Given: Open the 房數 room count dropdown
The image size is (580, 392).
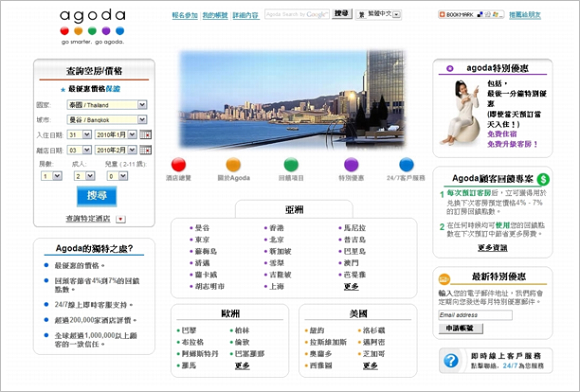Looking at the screenshot, I should (x=51, y=176).
